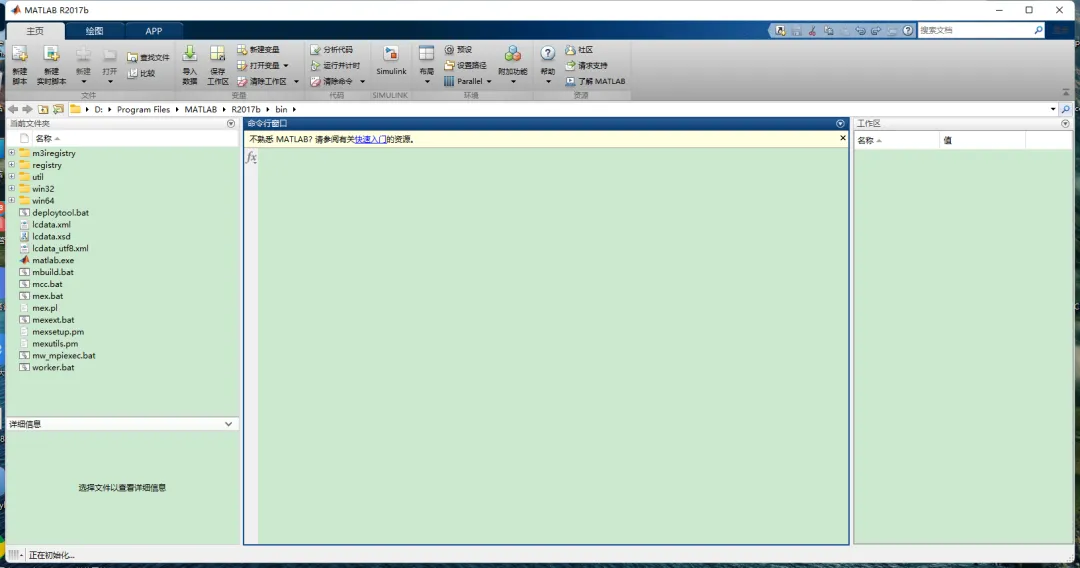Click the fx function browser icon
This screenshot has height=568, width=1080.
click(251, 158)
